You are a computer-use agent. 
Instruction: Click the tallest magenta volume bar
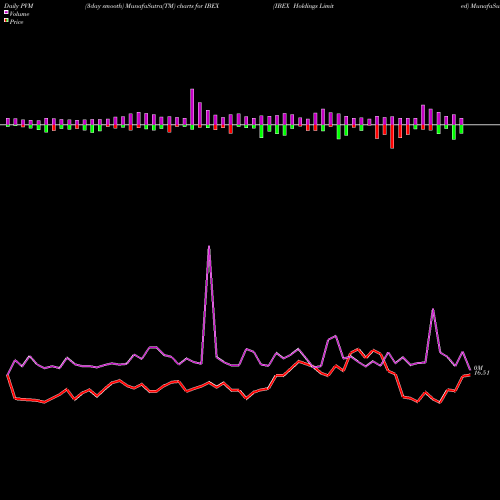(x=192, y=107)
